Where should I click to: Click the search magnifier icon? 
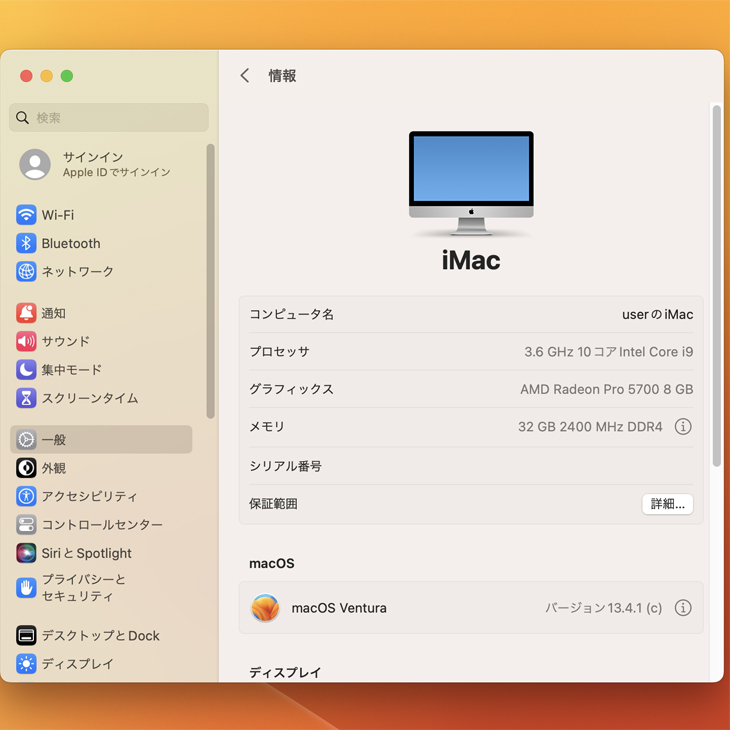[22, 117]
